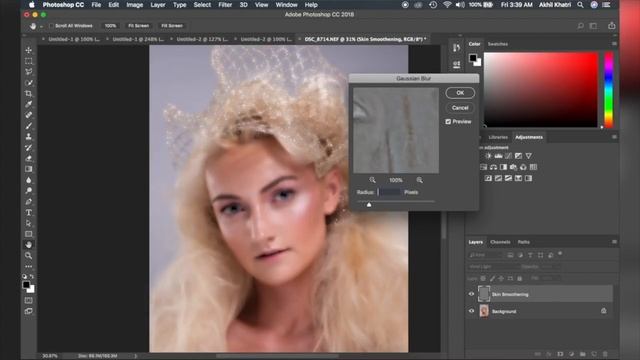The image size is (640, 360).
Task: Hide the Skin Smoothening layer
Action: pyautogui.click(x=471, y=294)
